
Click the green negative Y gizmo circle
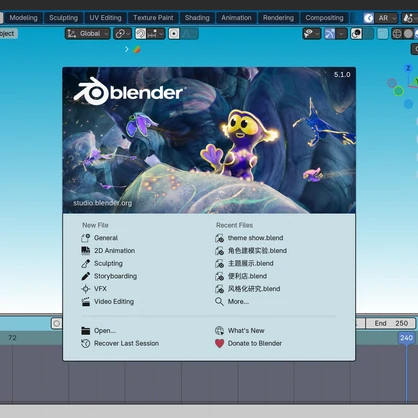(x=398, y=91)
